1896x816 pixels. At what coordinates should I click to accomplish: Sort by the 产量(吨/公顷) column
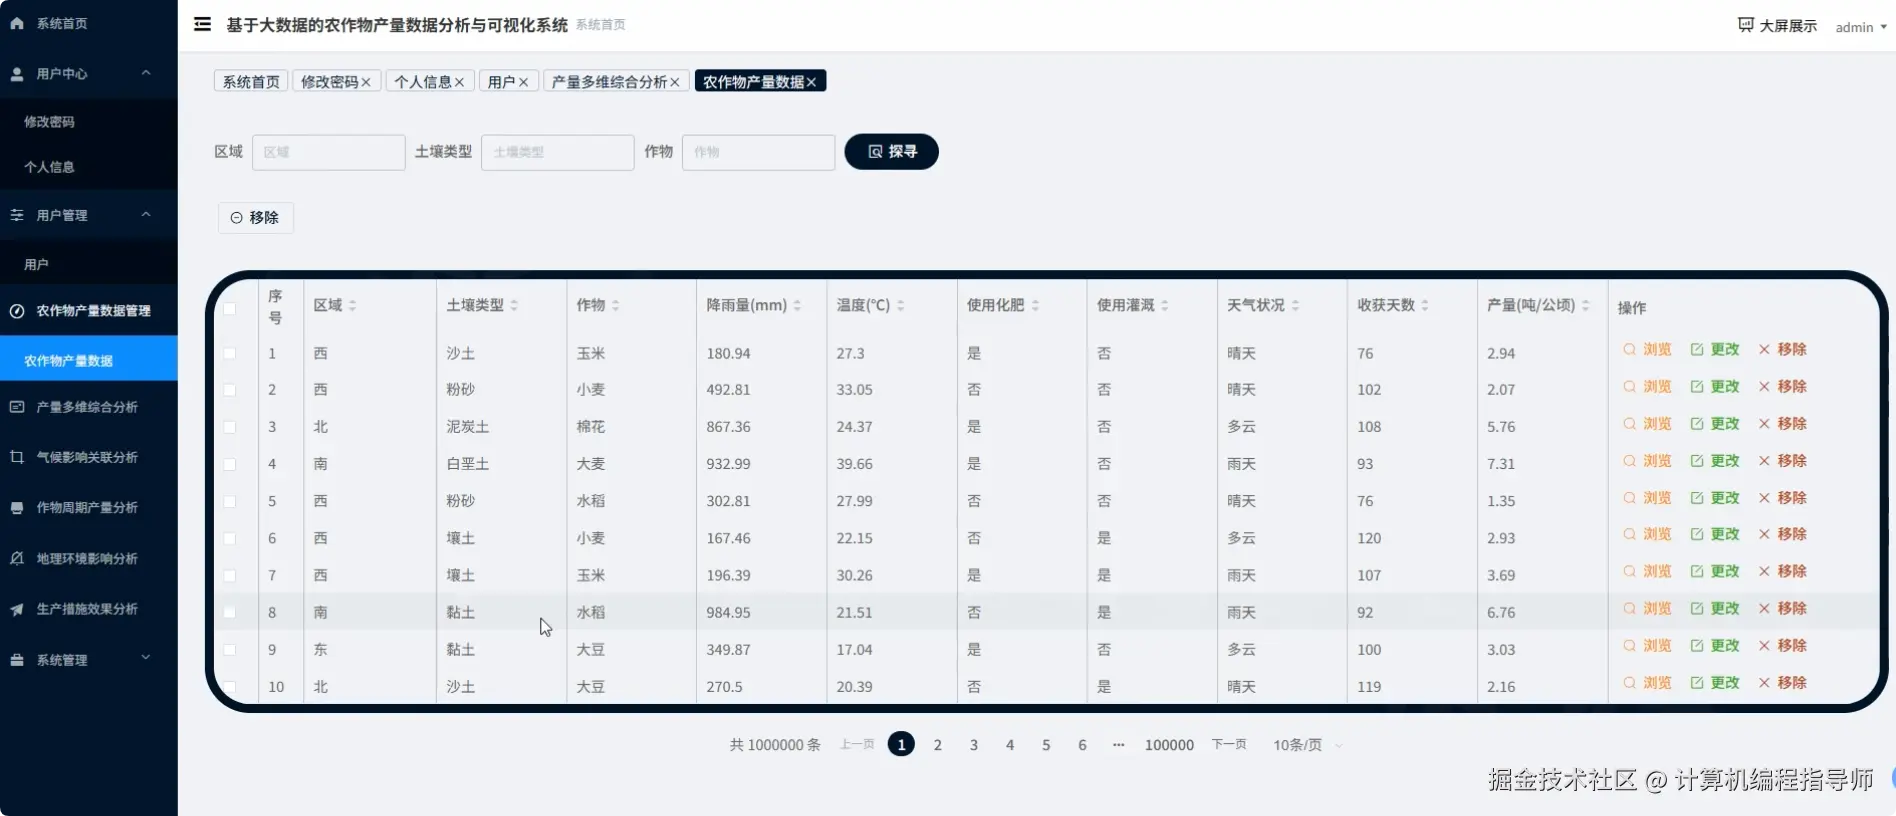coord(1586,306)
